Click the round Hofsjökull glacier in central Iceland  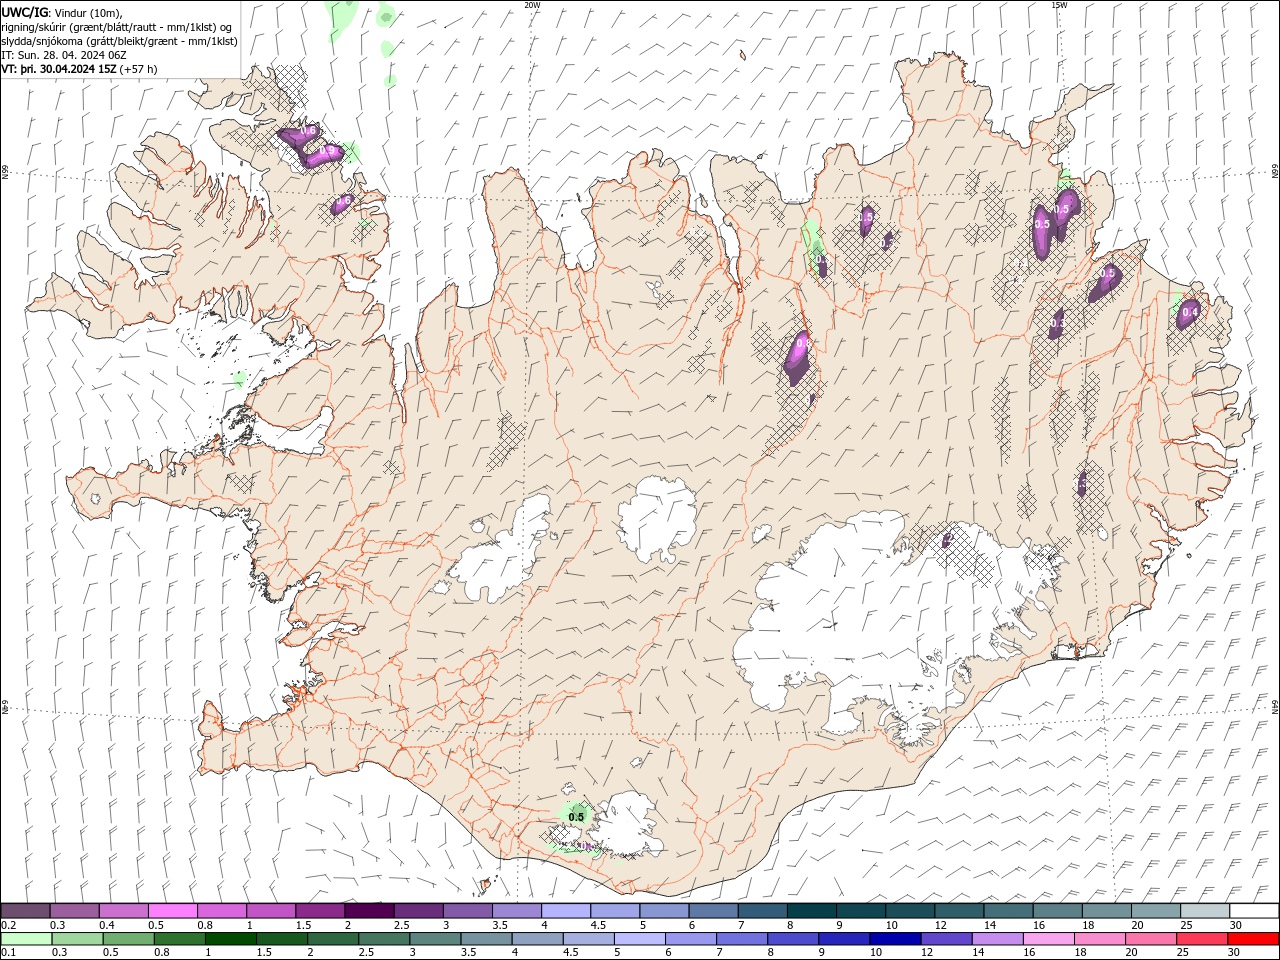pos(657,520)
